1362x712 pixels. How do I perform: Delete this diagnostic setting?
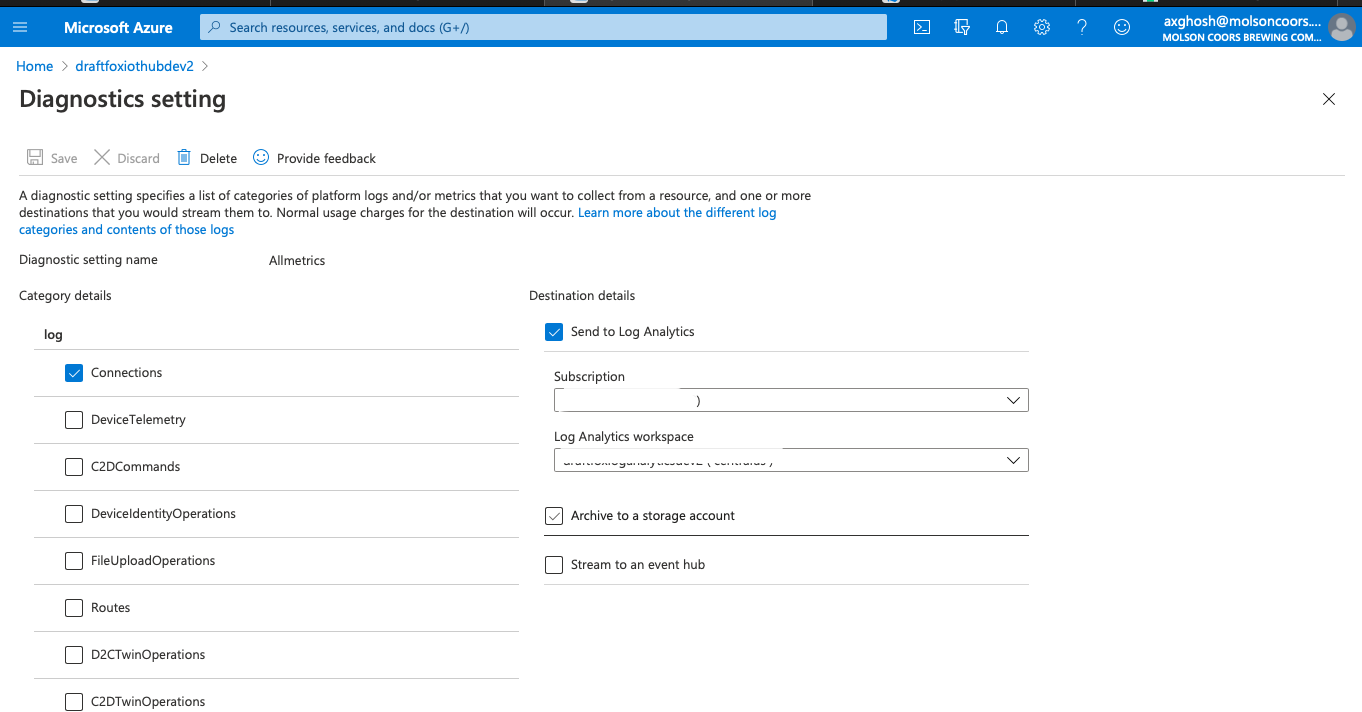click(x=207, y=158)
